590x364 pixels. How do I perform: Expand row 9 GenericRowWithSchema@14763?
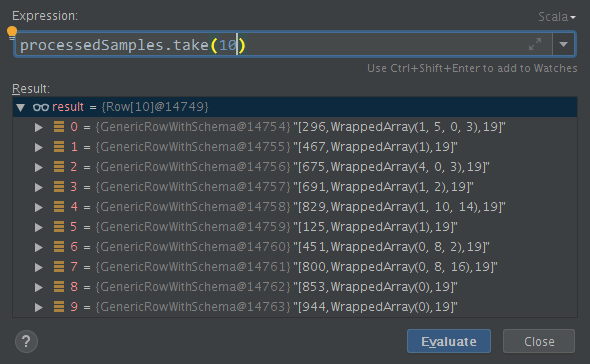(x=38, y=307)
